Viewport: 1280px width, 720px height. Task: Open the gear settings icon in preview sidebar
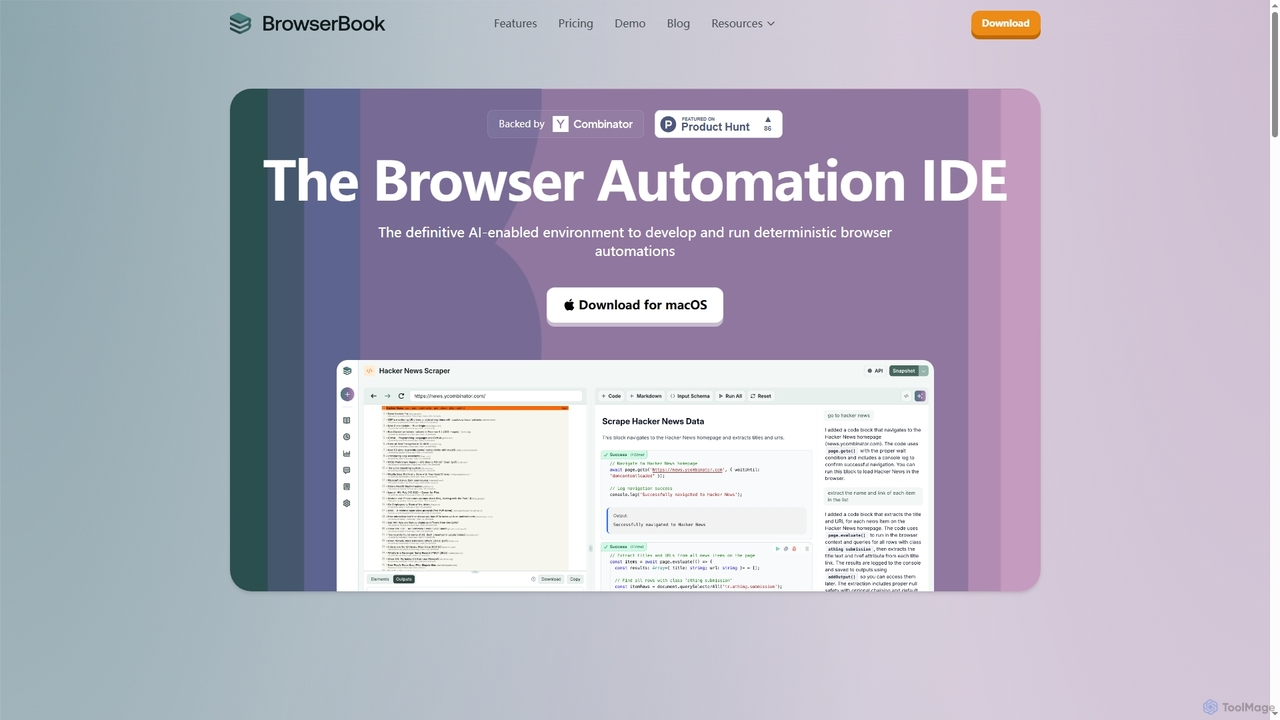click(x=347, y=503)
